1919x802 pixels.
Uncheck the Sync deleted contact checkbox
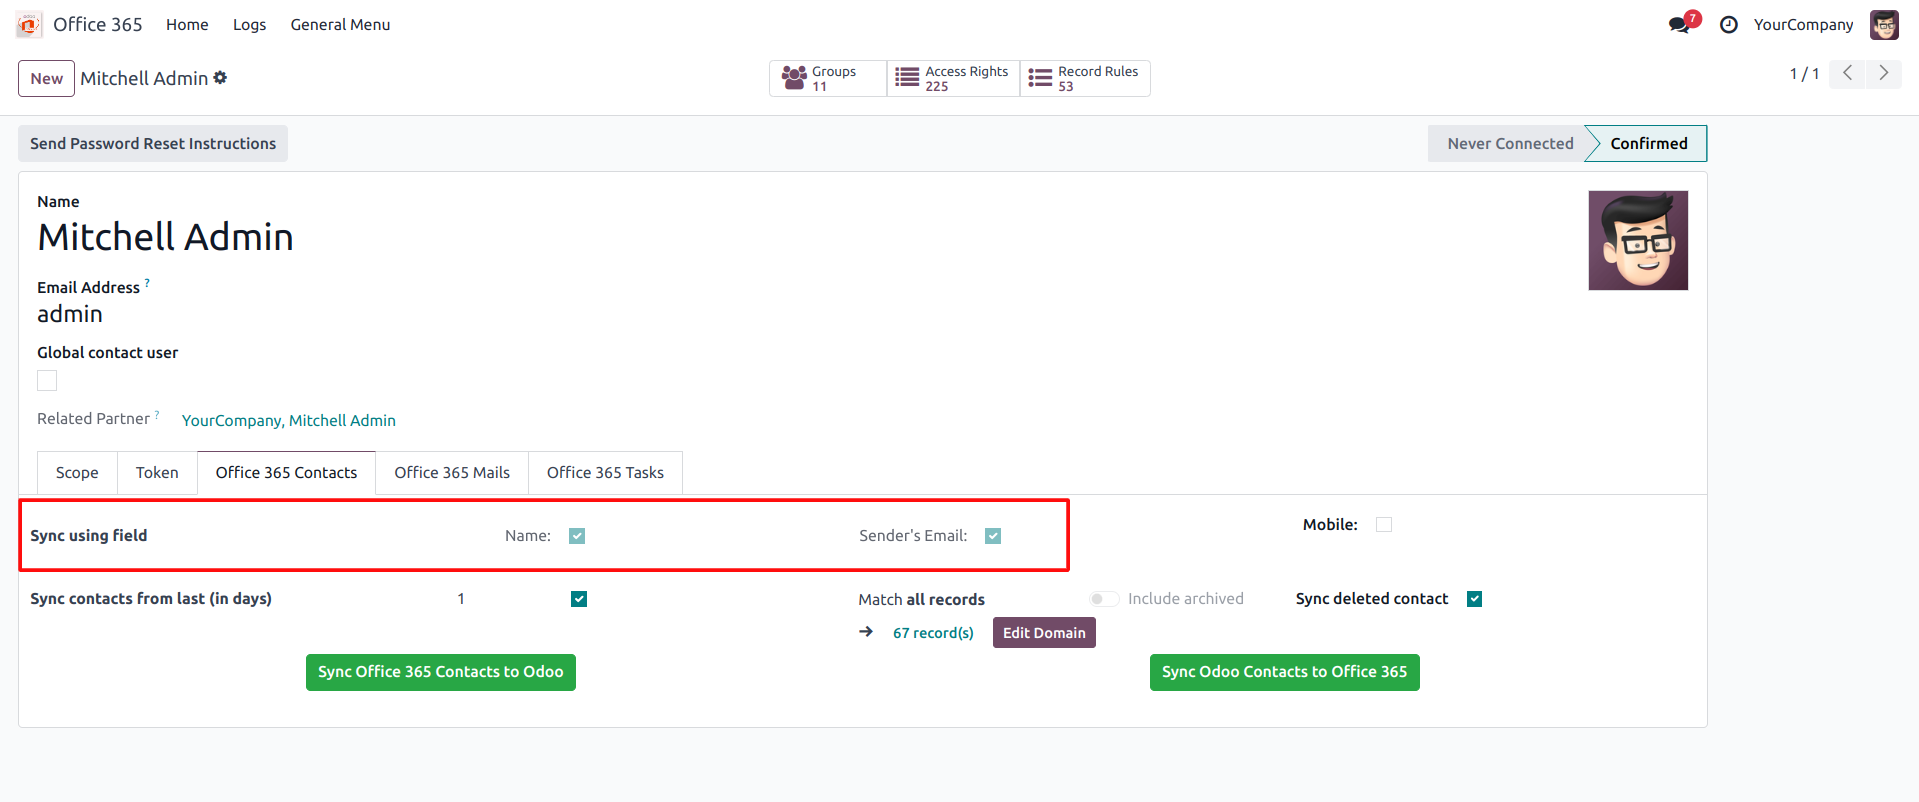tap(1474, 599)
